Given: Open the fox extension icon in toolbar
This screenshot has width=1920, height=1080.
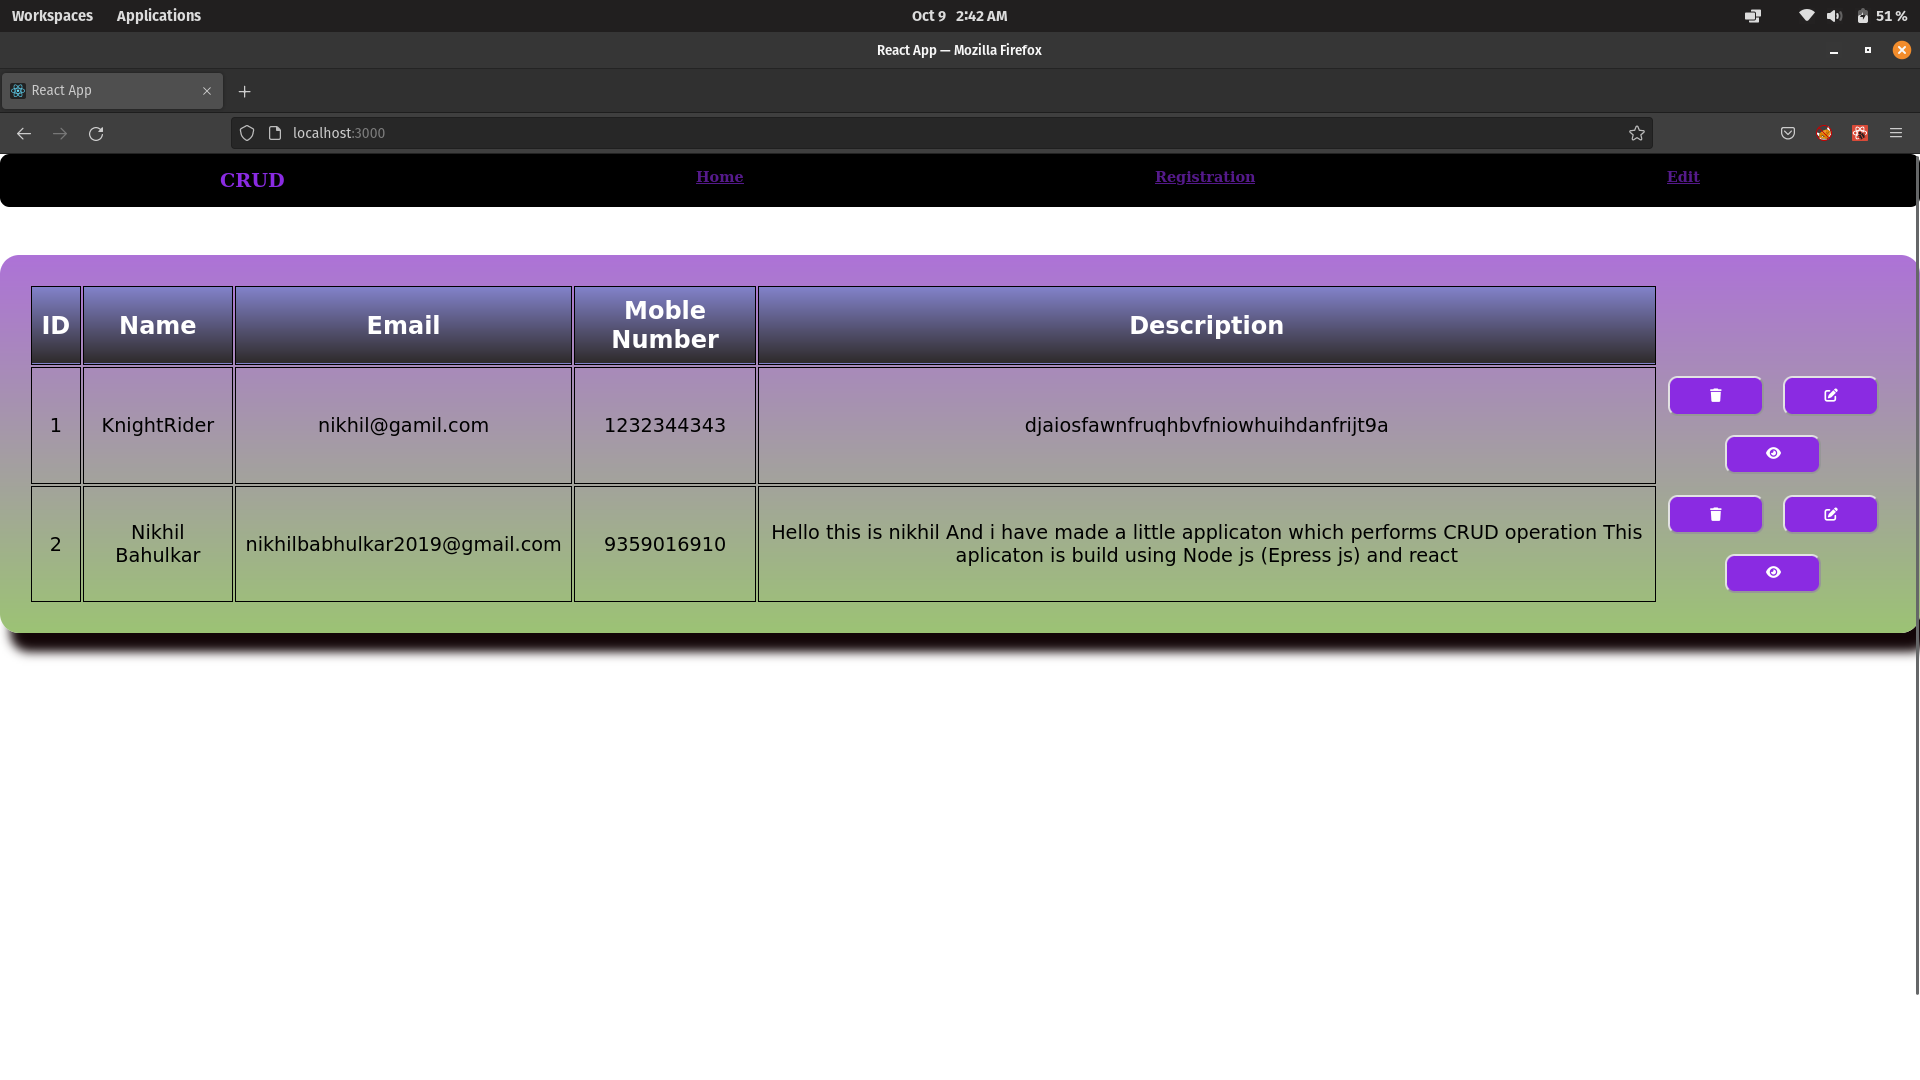Looking at the screenshot, I should (1823, 133).
